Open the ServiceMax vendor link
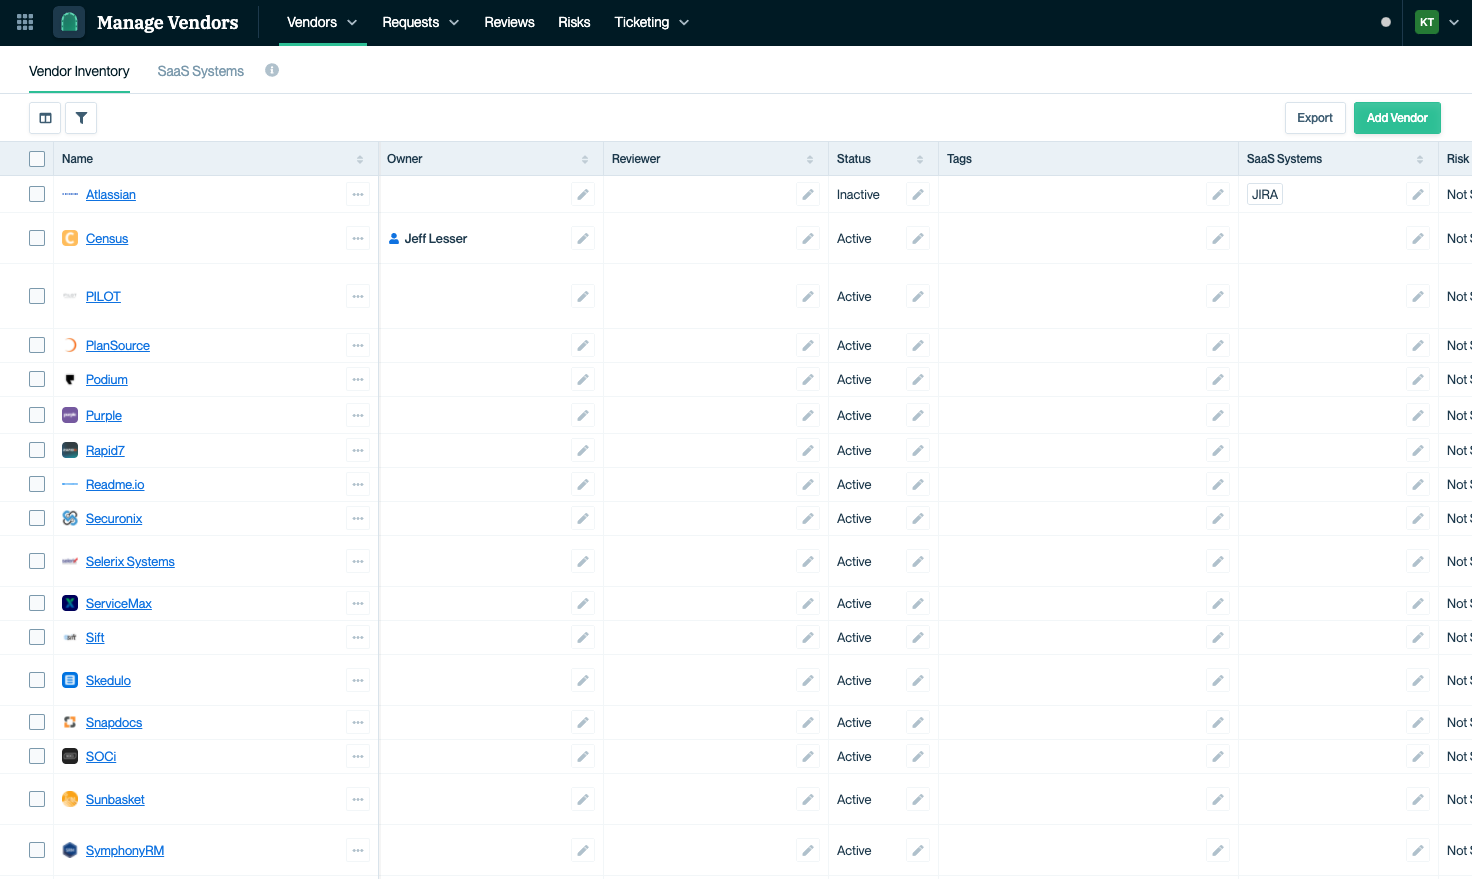 point(119,604)
